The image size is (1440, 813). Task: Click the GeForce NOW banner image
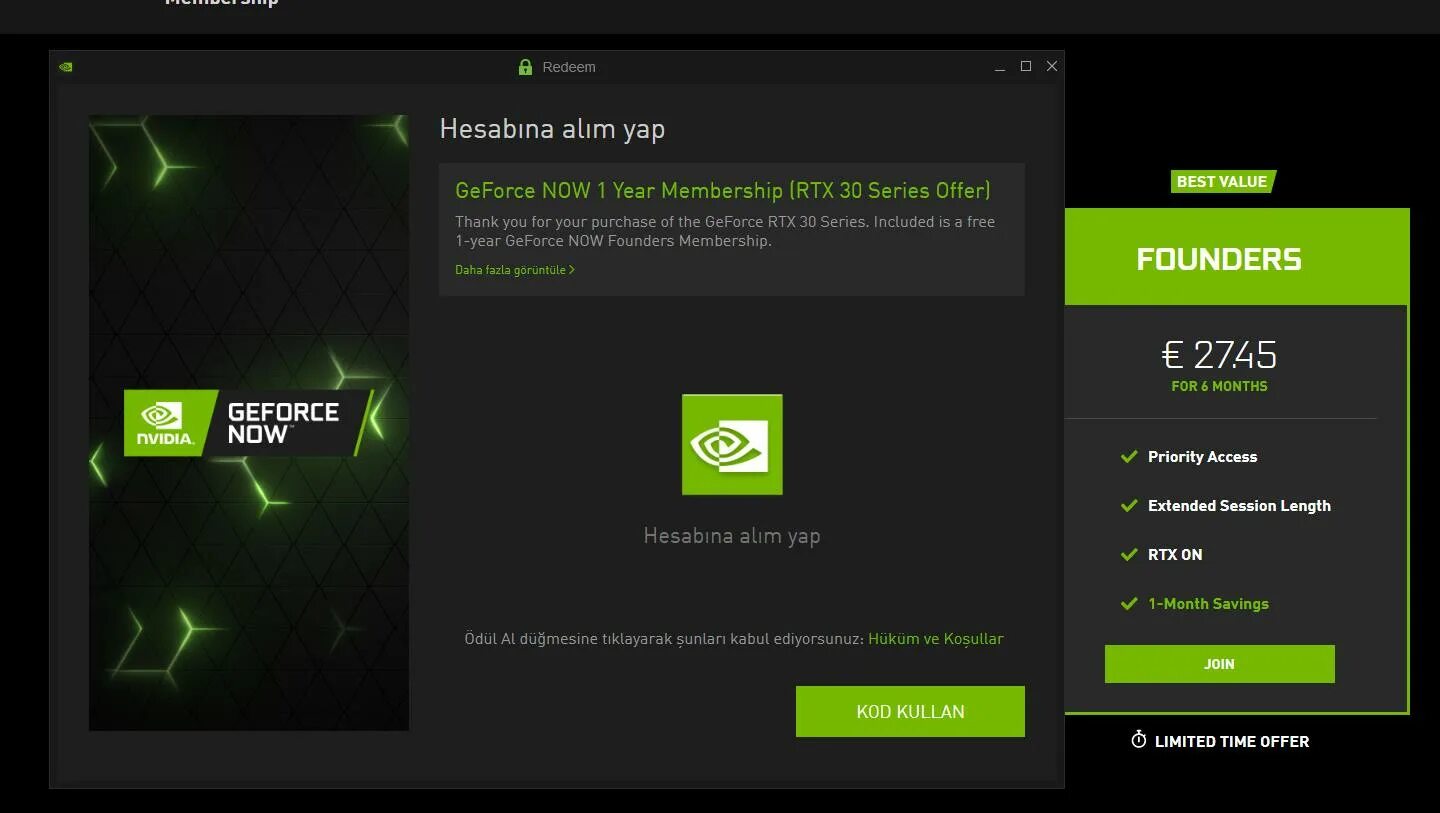(x=249, y=422)
